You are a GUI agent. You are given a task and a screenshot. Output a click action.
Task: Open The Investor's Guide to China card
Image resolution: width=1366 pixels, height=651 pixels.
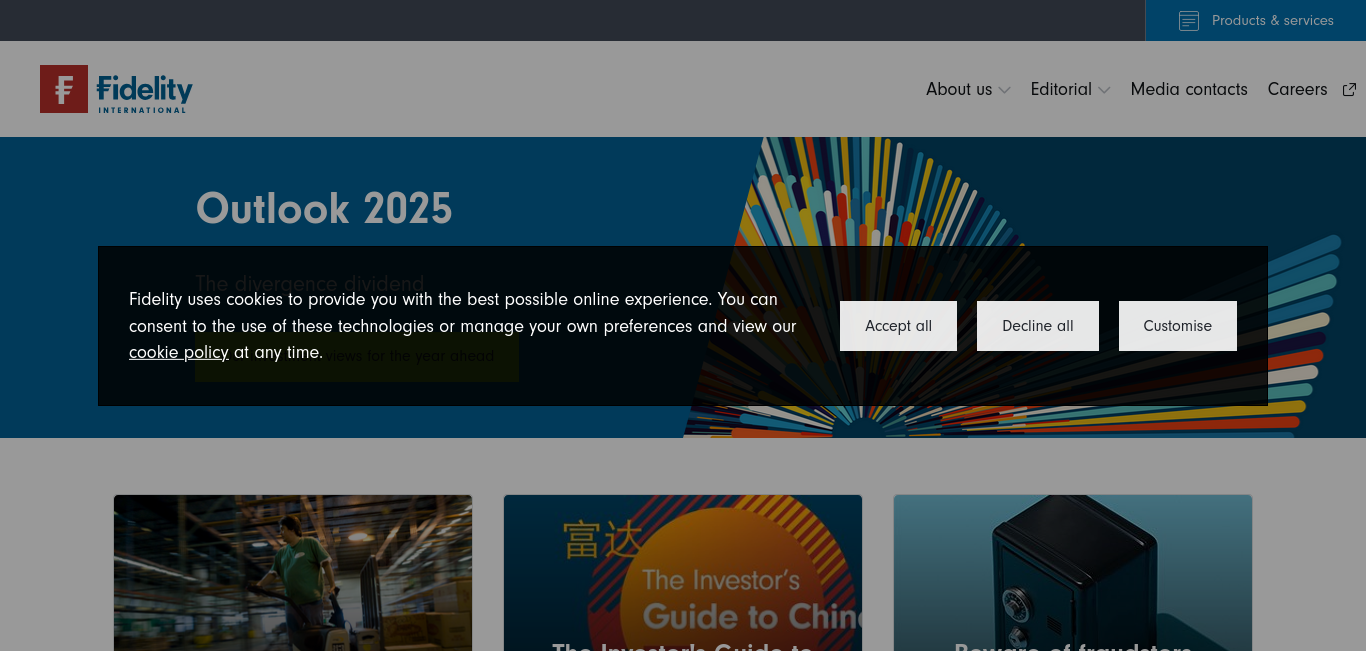click(x=683, y=573)
